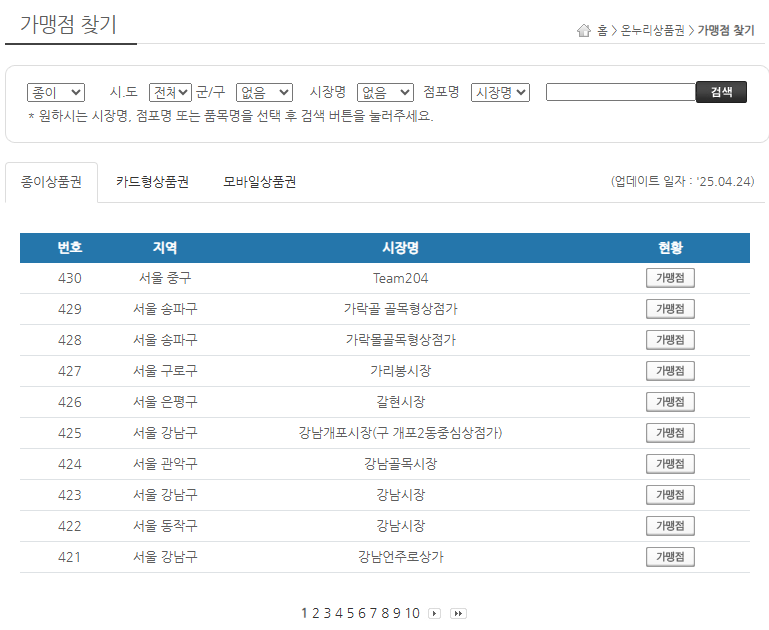Switch to 카드형상품권 tab
Screen dimensions: 769x630
tap(153, 182)
